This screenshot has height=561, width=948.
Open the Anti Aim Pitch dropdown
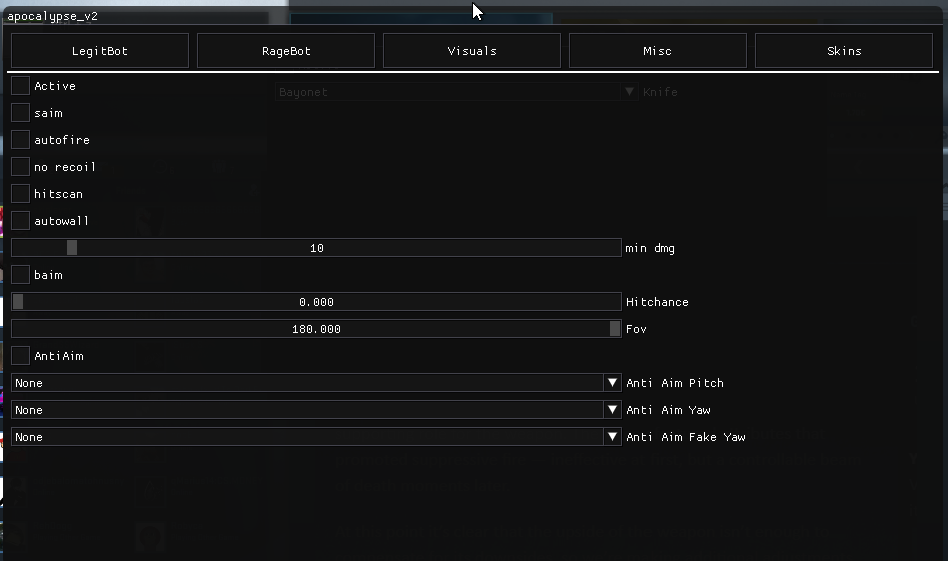click(x=316, y=383)
